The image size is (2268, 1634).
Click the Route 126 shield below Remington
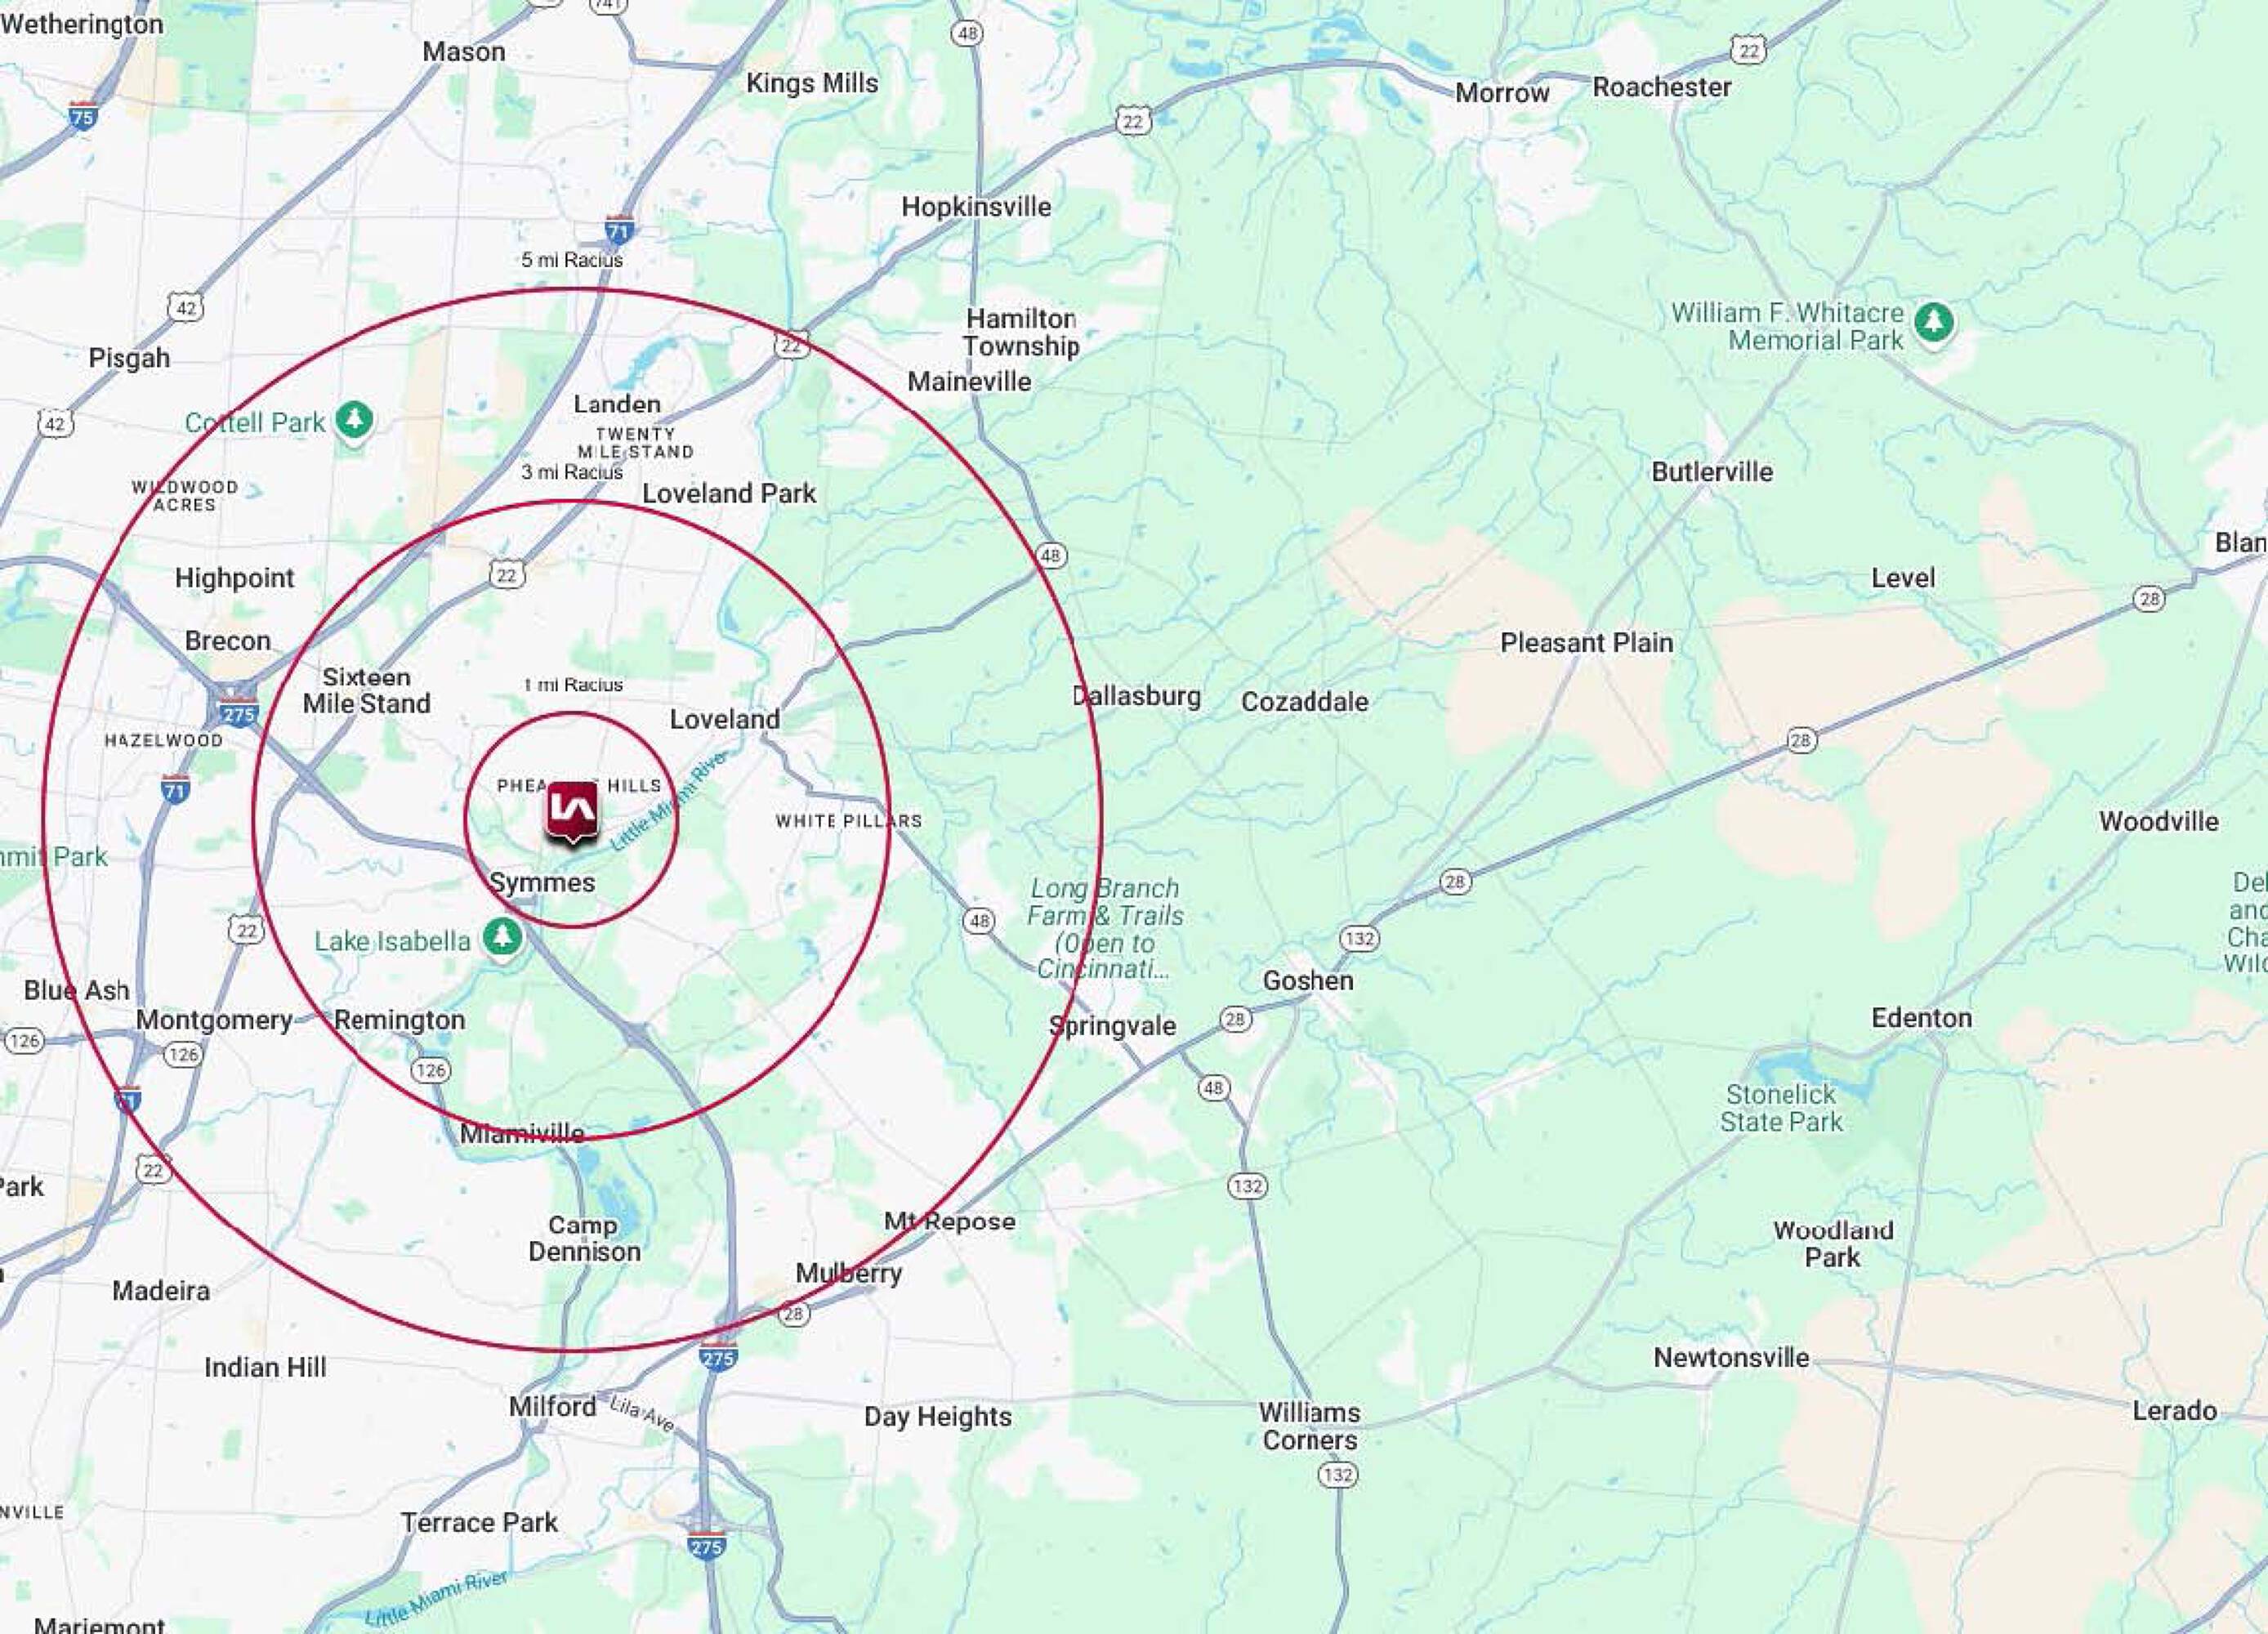pyautogui.click(x=430, y=1070)
